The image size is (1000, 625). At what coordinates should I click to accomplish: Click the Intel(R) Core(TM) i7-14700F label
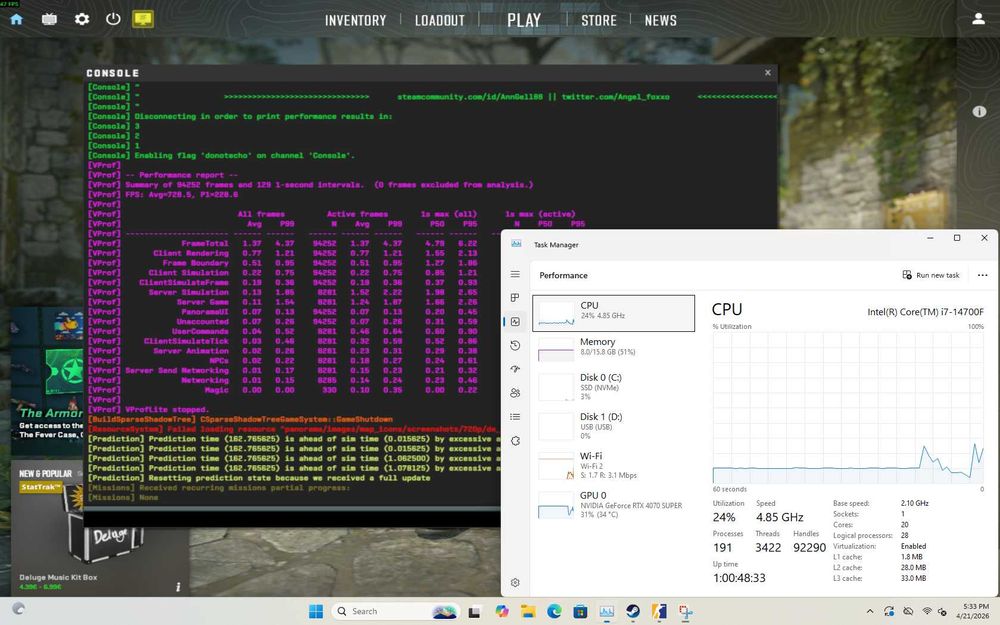[925, 312]
